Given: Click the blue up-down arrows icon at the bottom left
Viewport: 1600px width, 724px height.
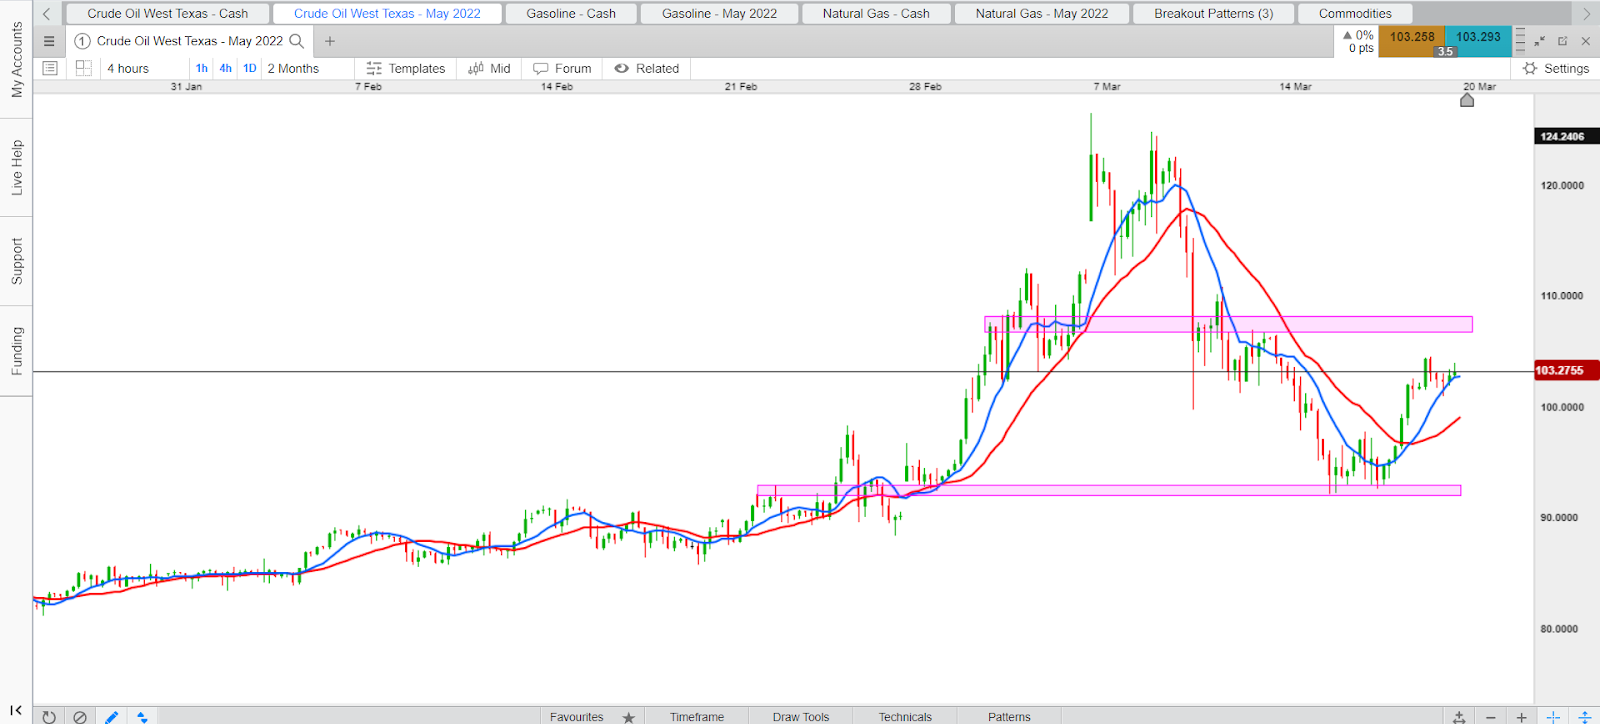Looking at the screenshot, I should pos(142,717).
